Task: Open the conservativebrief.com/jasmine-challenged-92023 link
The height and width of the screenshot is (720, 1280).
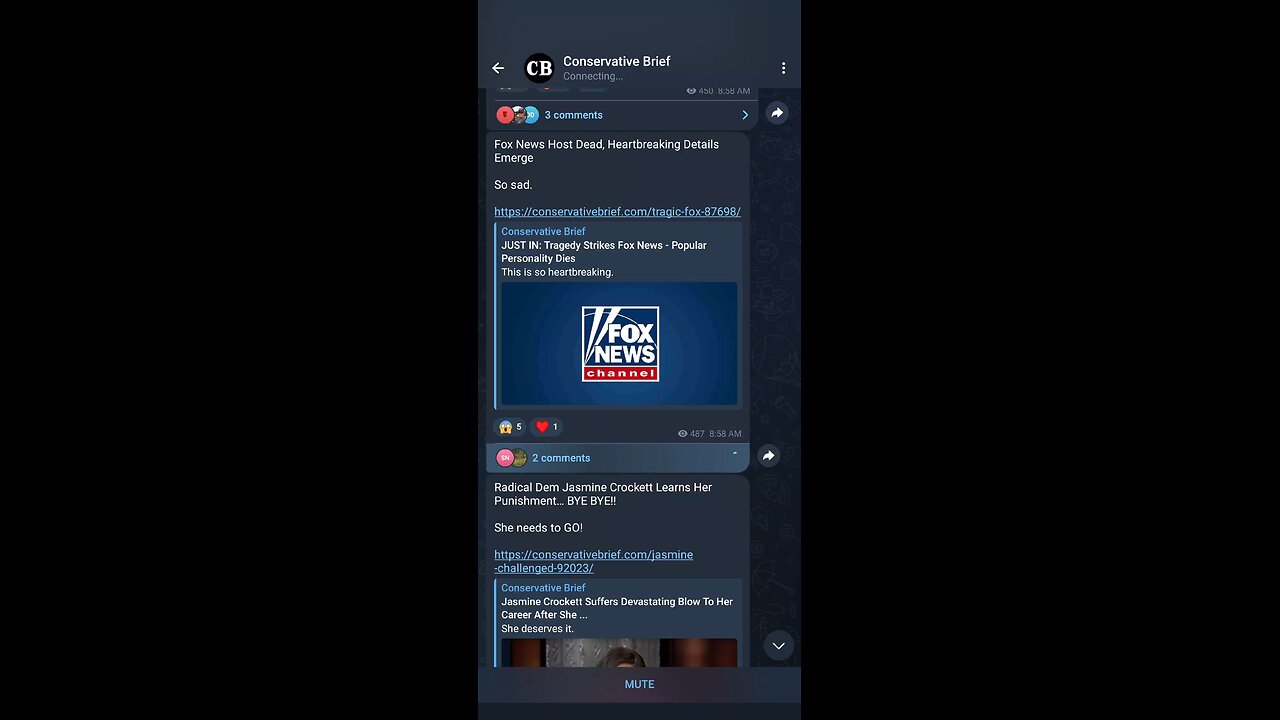Action: click(x=593, y=561)
